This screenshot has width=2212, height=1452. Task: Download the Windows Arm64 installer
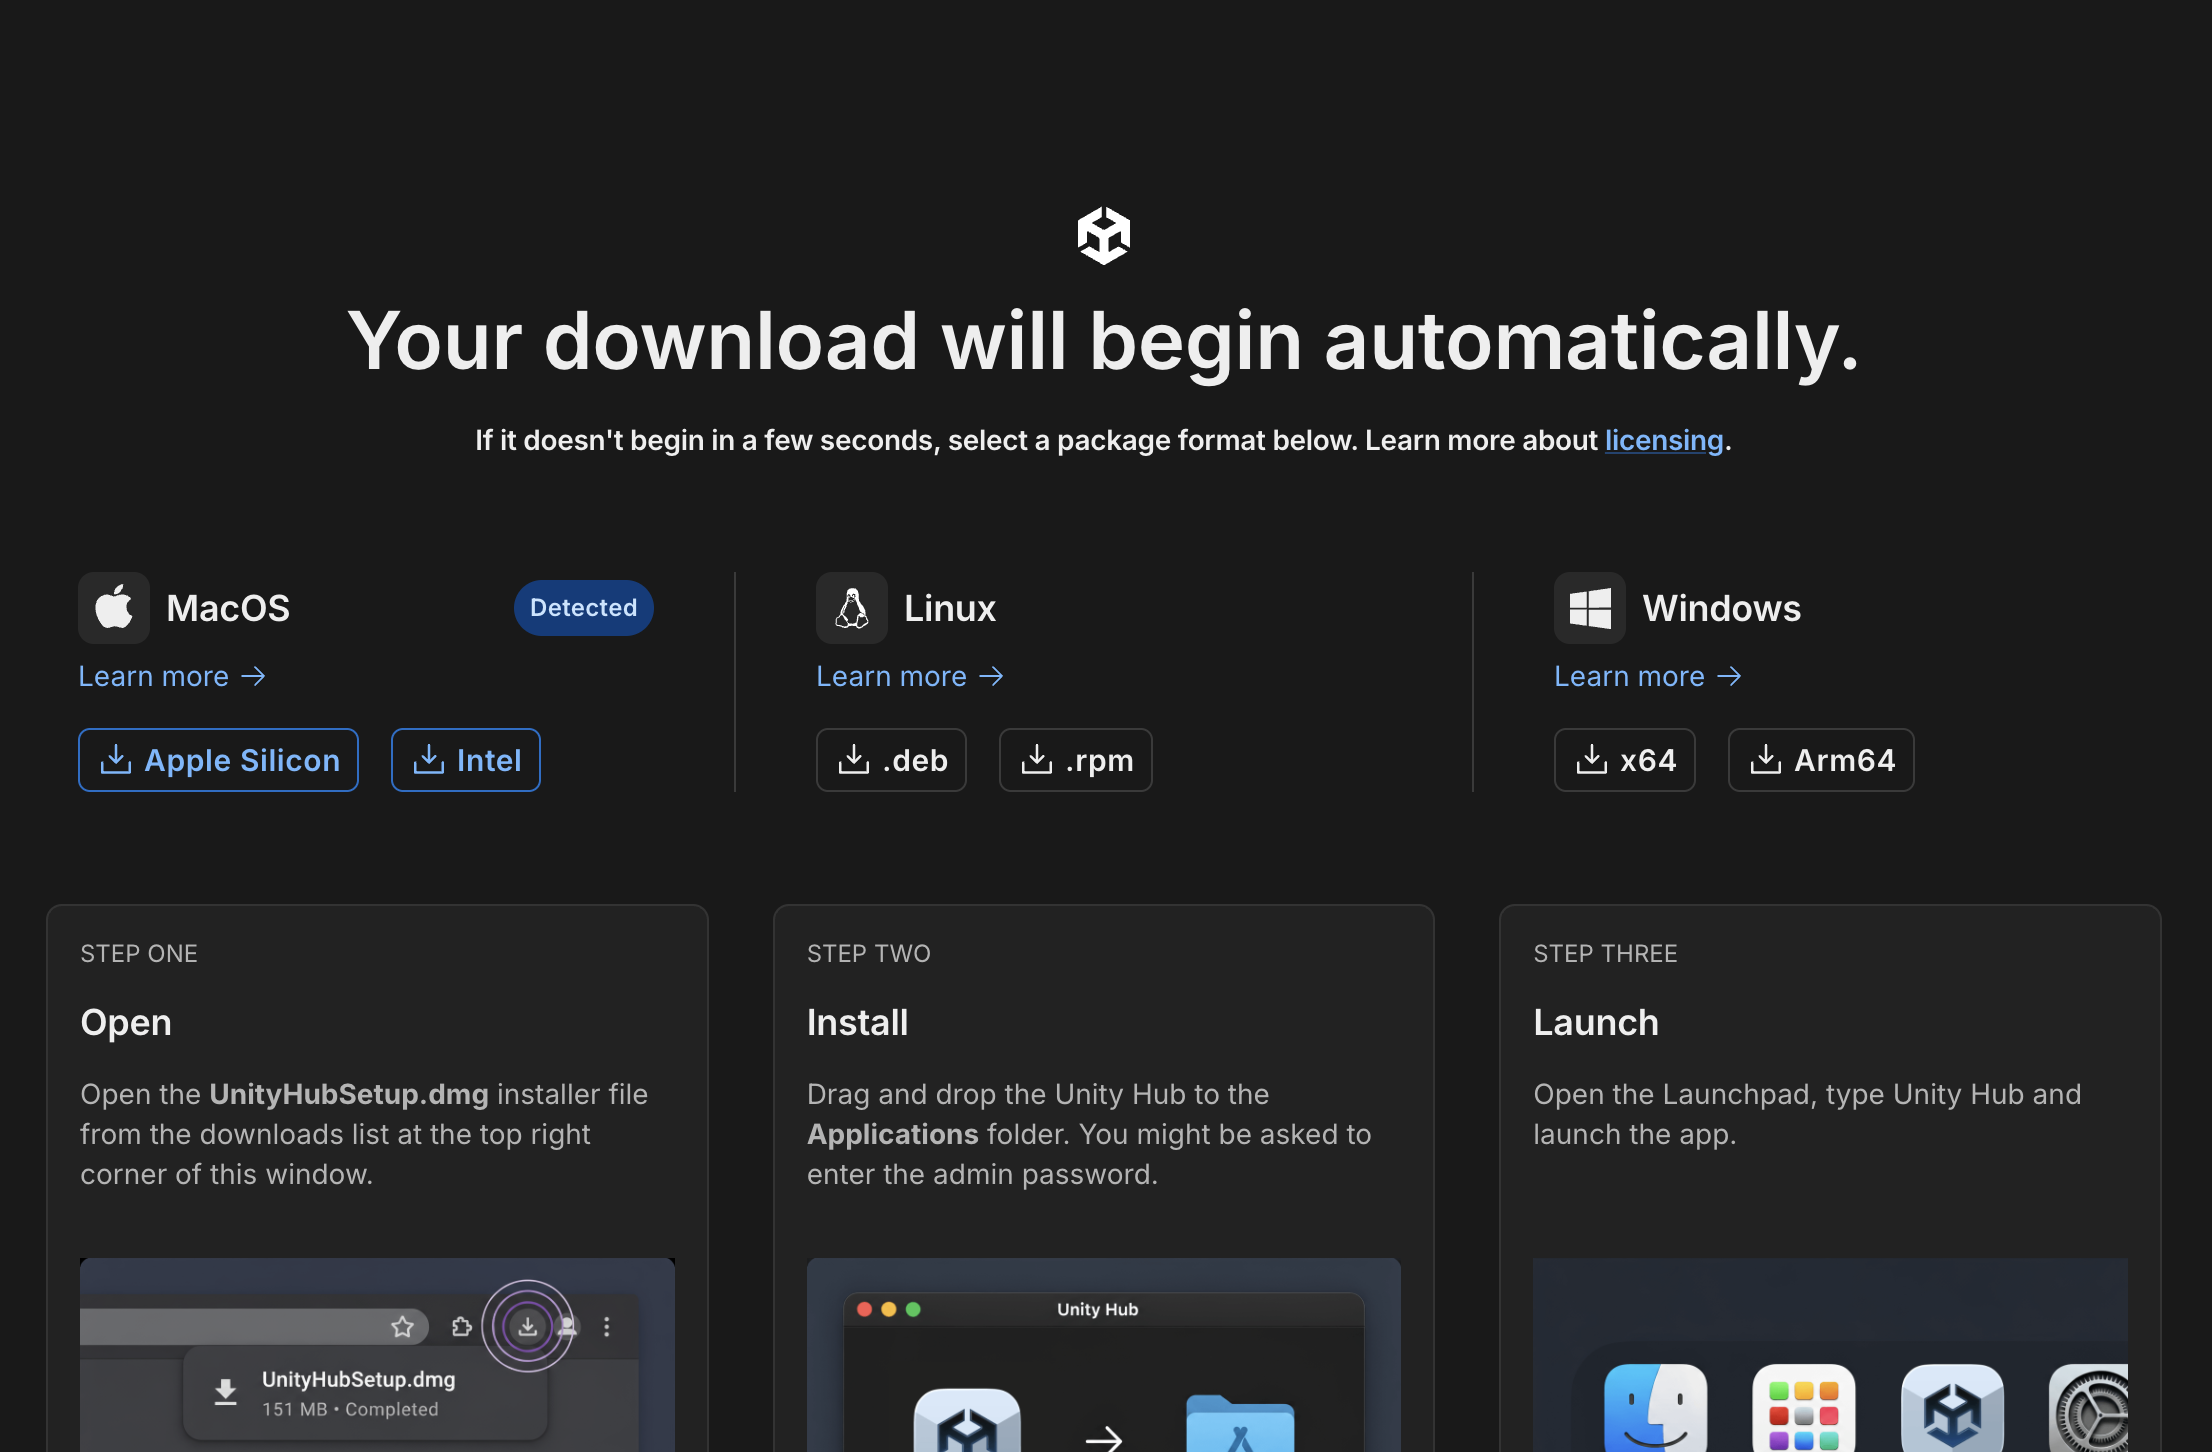pyautogui.click(x=1822, y=760)
